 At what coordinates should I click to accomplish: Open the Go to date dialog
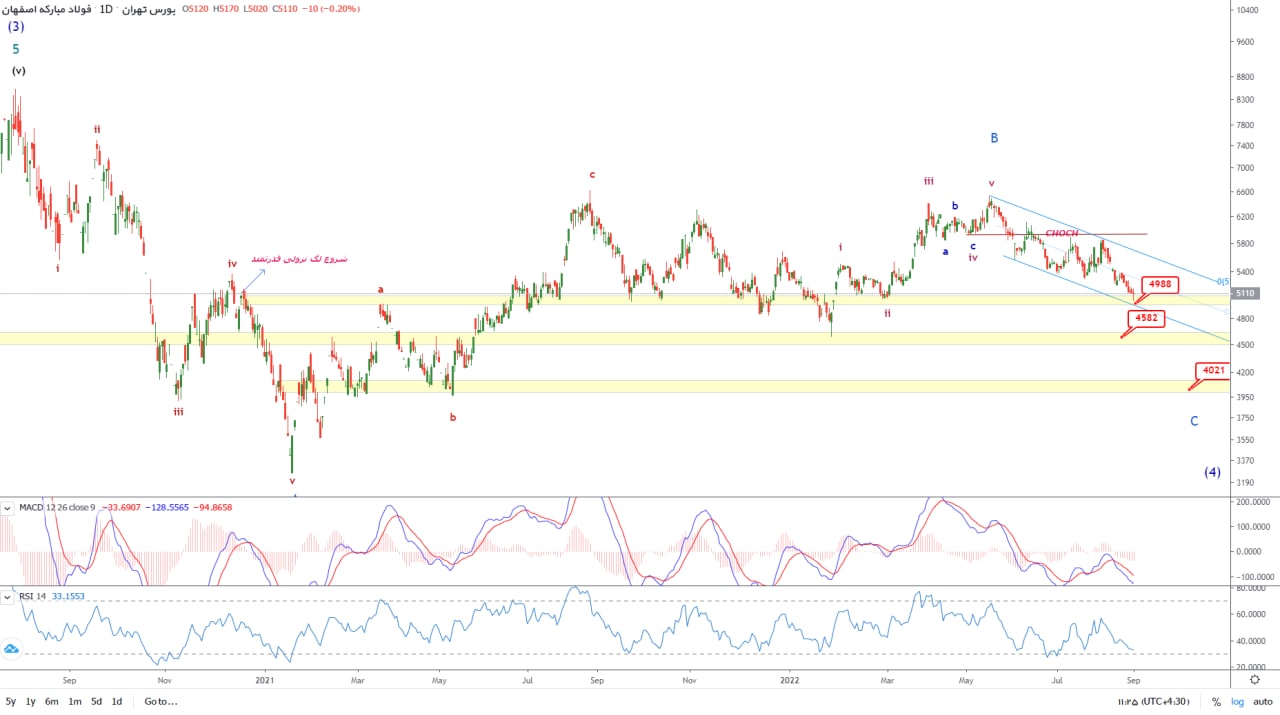[160, 702]
